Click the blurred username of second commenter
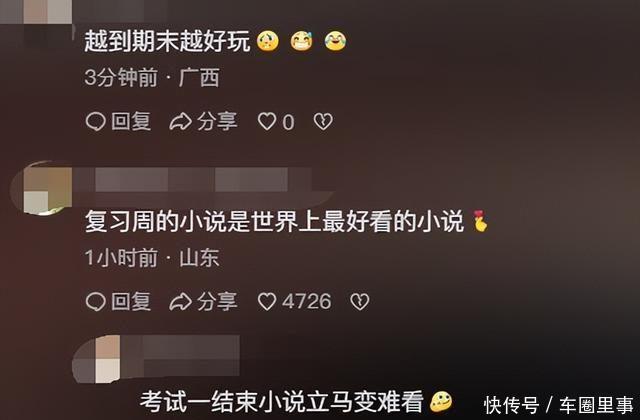This screenshot has width=640, height=420. click(x=203, y=180)
